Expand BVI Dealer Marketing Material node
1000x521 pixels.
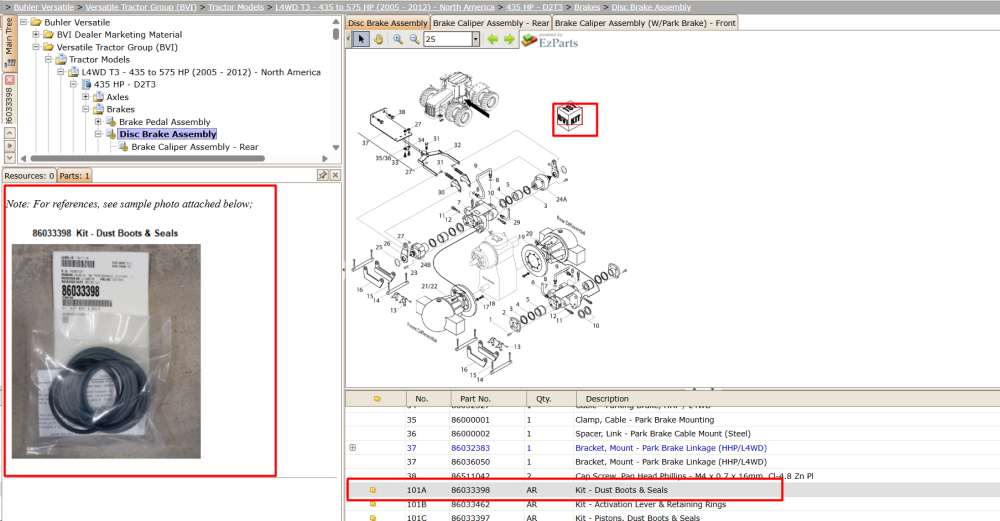pos(36,34)
